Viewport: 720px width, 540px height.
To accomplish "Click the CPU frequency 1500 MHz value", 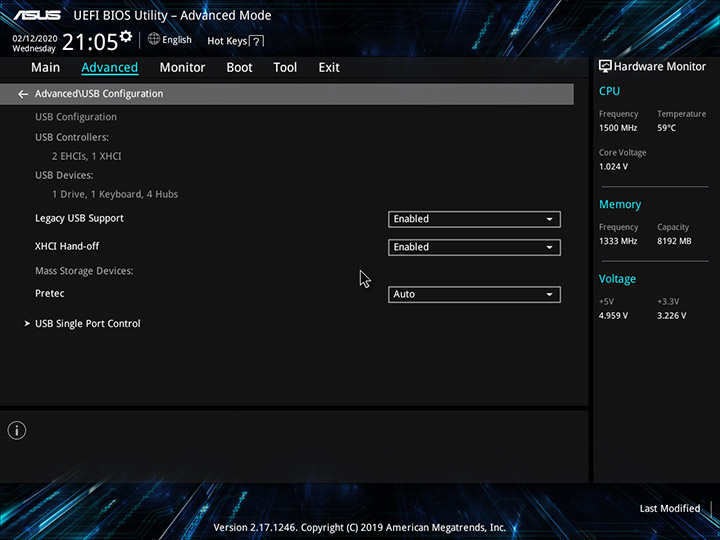I will pyautogui.click(x=618, y=128).
